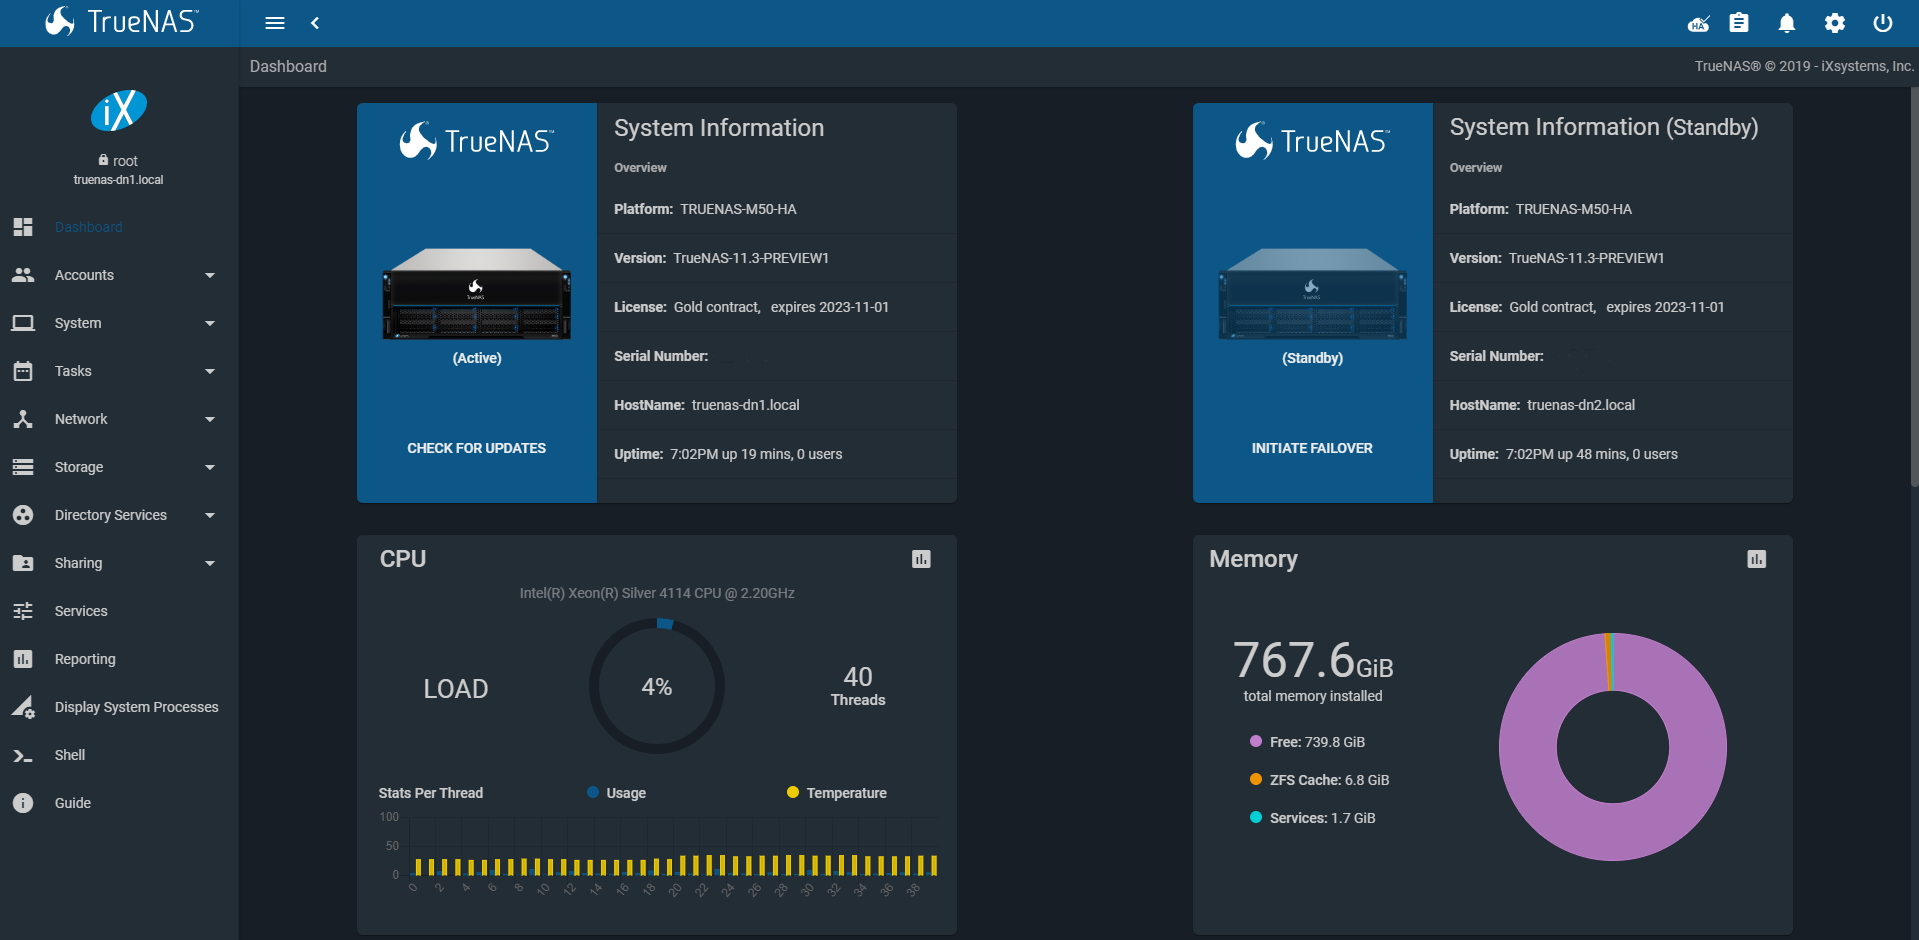Open the TrueCommand cloud status icon
Screen dimensions: 1919x940
(x=1698, y=23)
